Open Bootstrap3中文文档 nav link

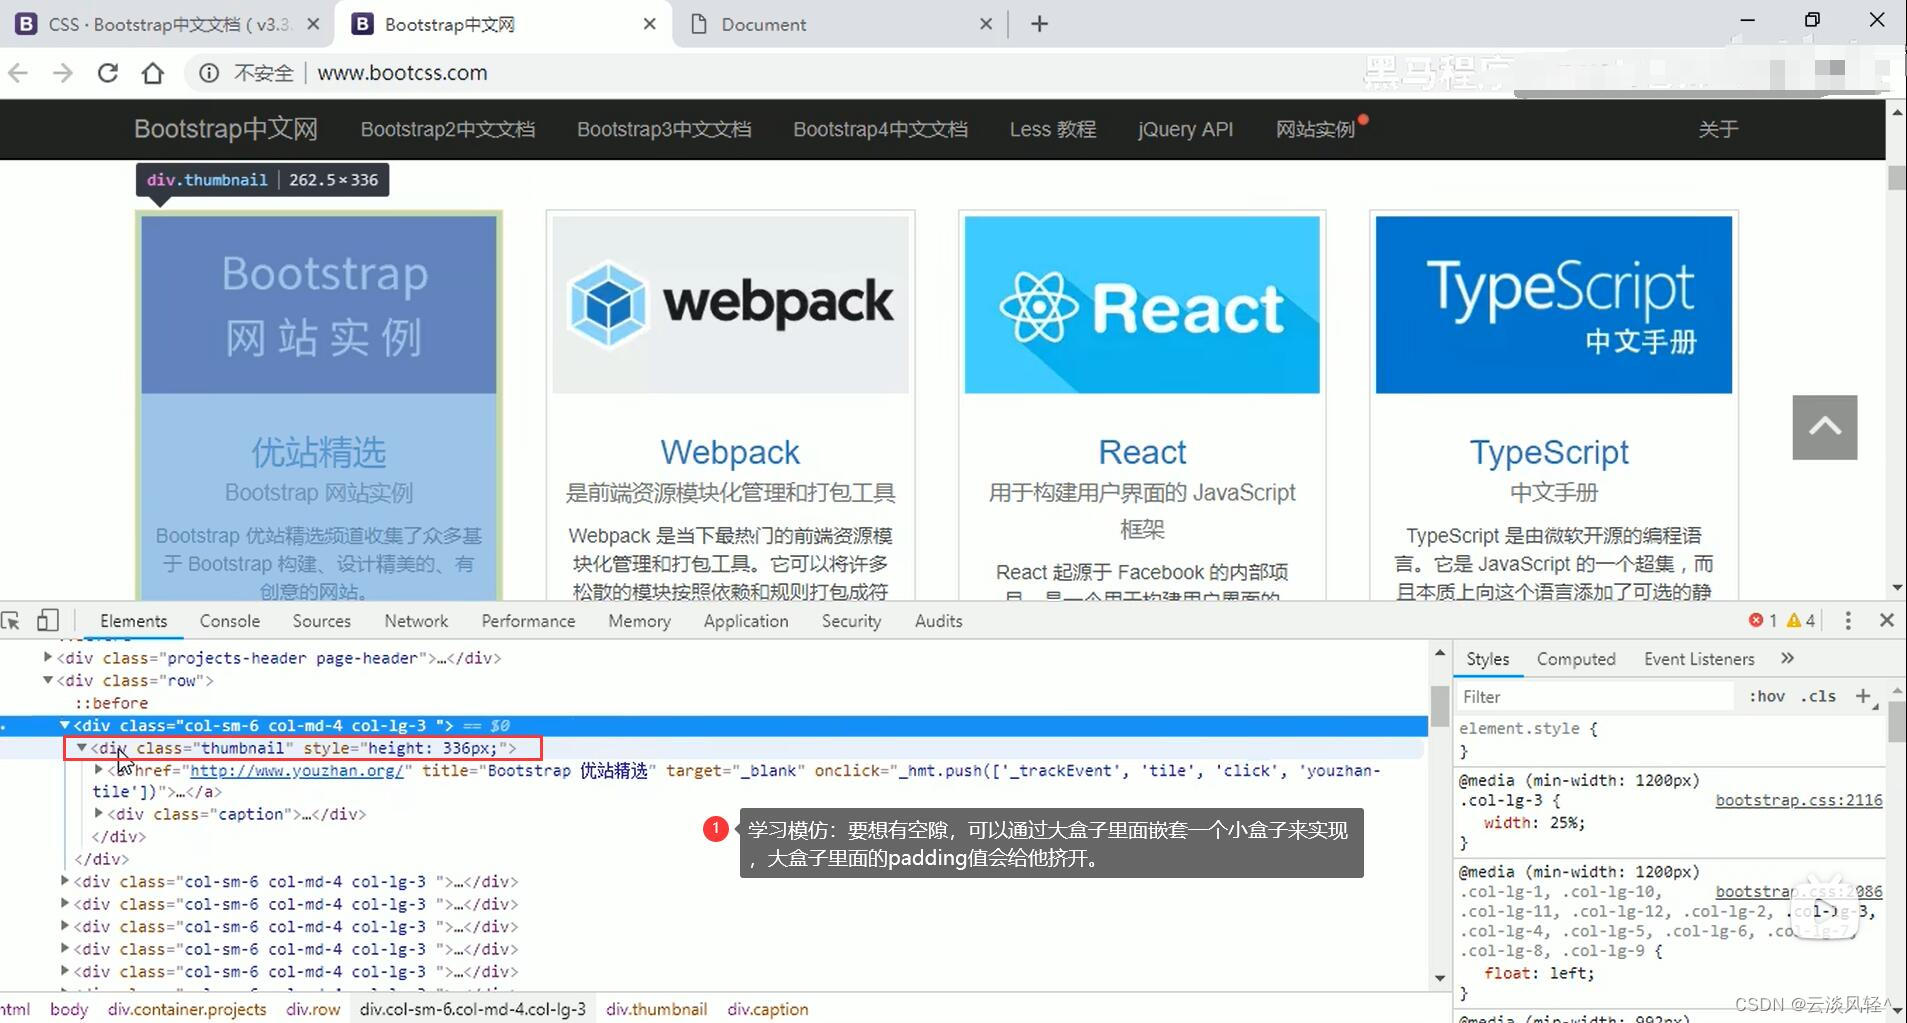(x=664, y=129)
